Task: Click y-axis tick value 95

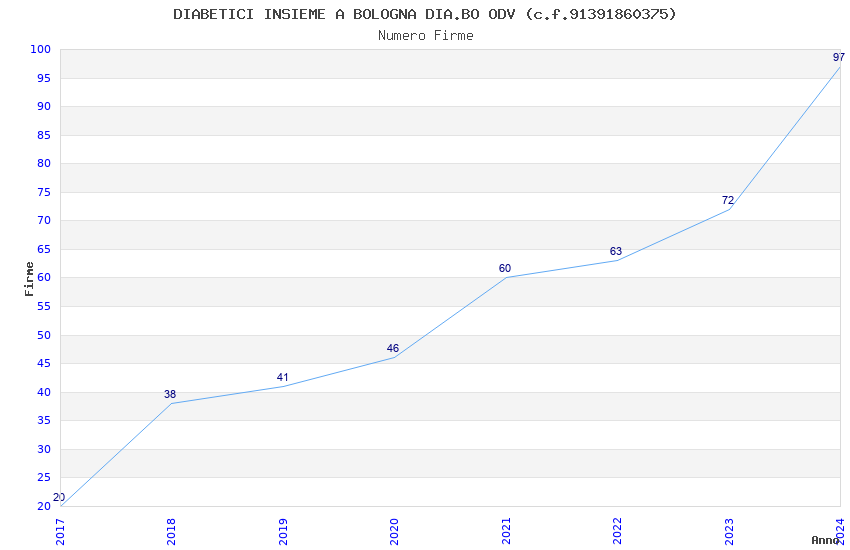Action: 44,78
